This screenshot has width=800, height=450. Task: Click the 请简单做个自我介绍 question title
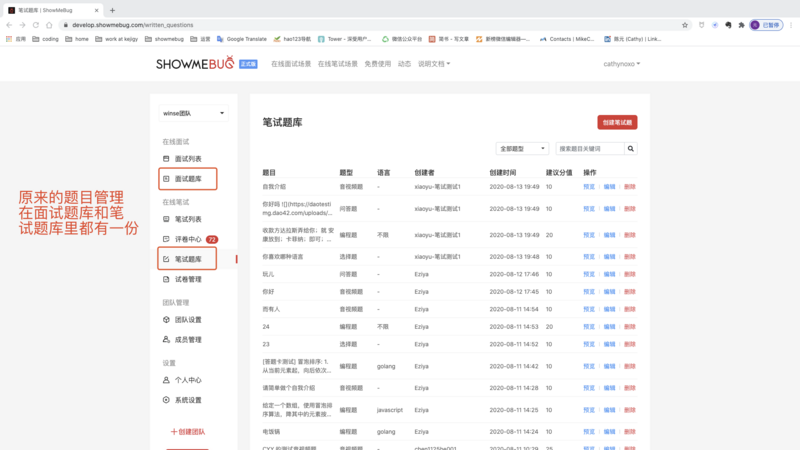[289, 388]
